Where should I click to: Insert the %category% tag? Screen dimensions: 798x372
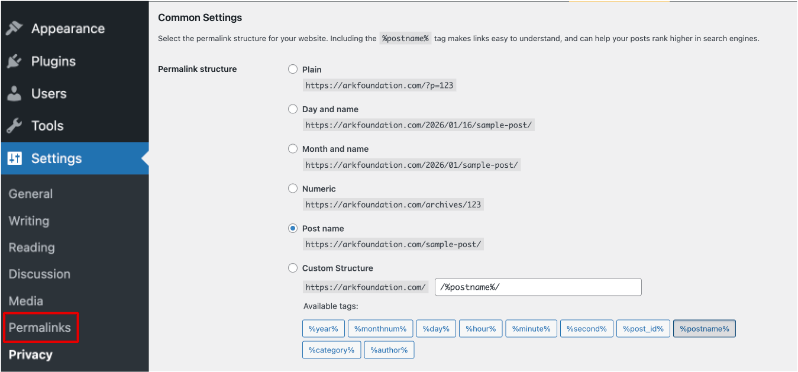pos(331,350)
